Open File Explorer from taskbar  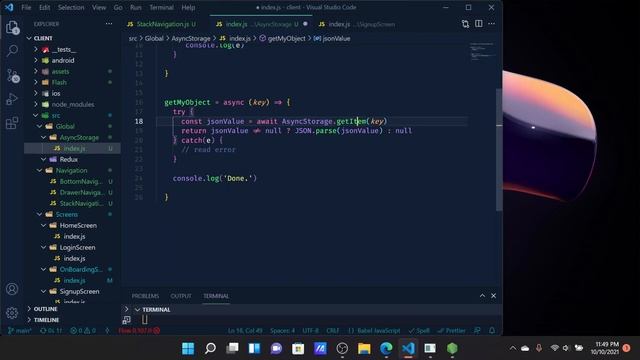pos(364,348)
